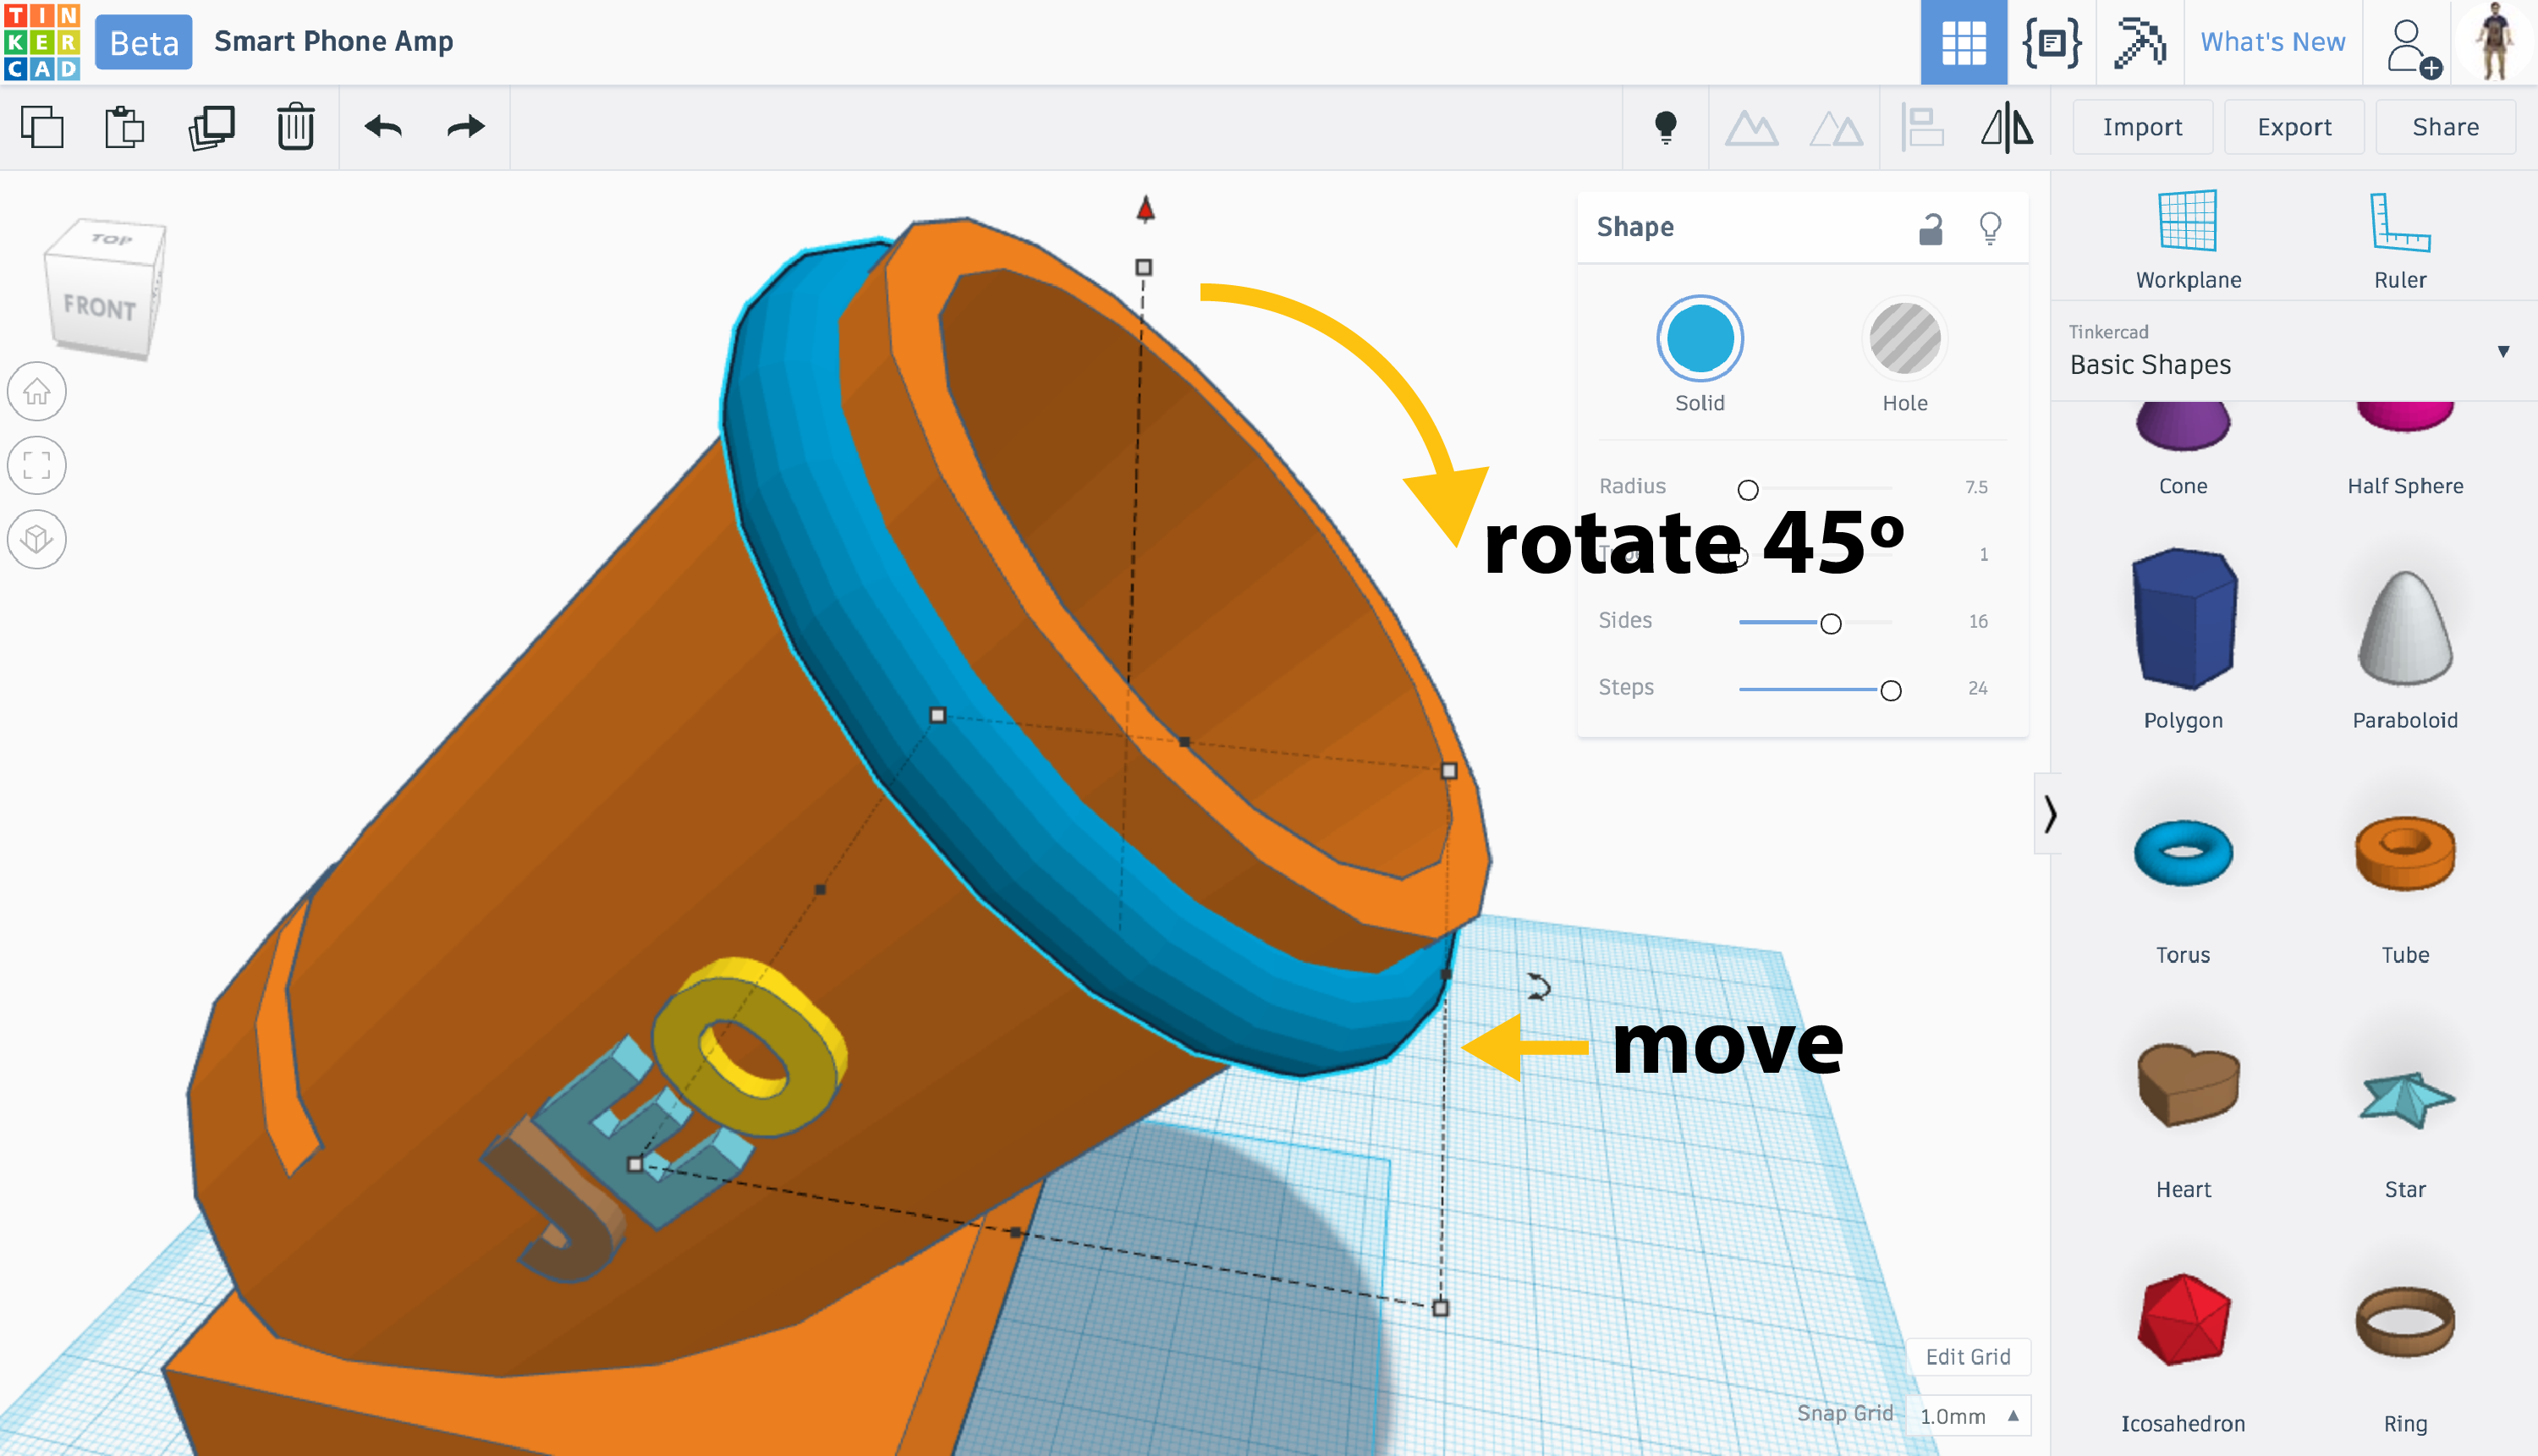Open the What's New link
This screenshot has height=1456, width=2538.
point(2272,42)
